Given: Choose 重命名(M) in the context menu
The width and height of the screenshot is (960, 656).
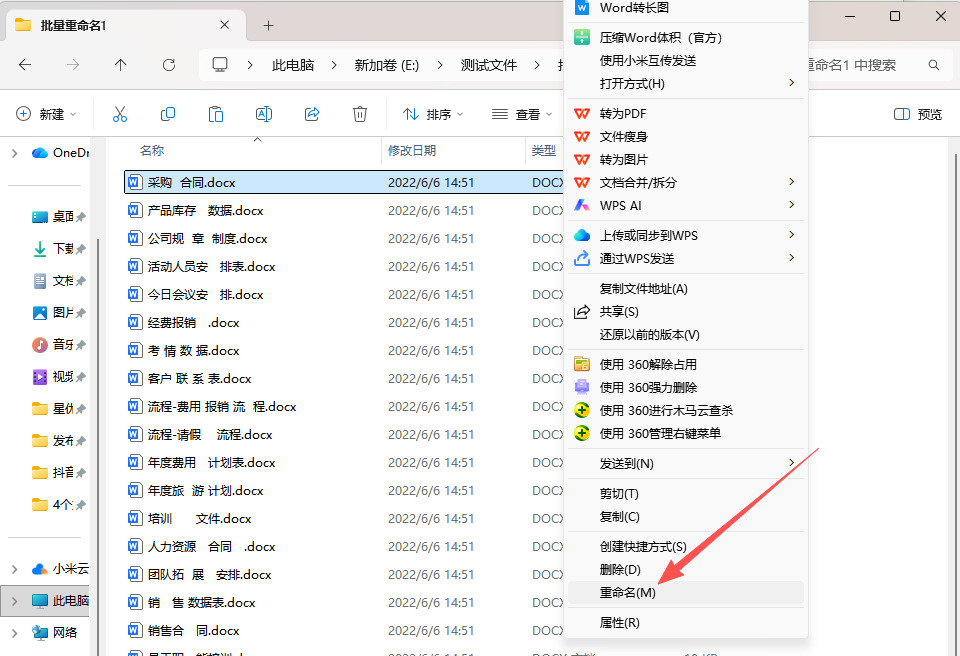Looking at the screenshot, I should 686,593.
